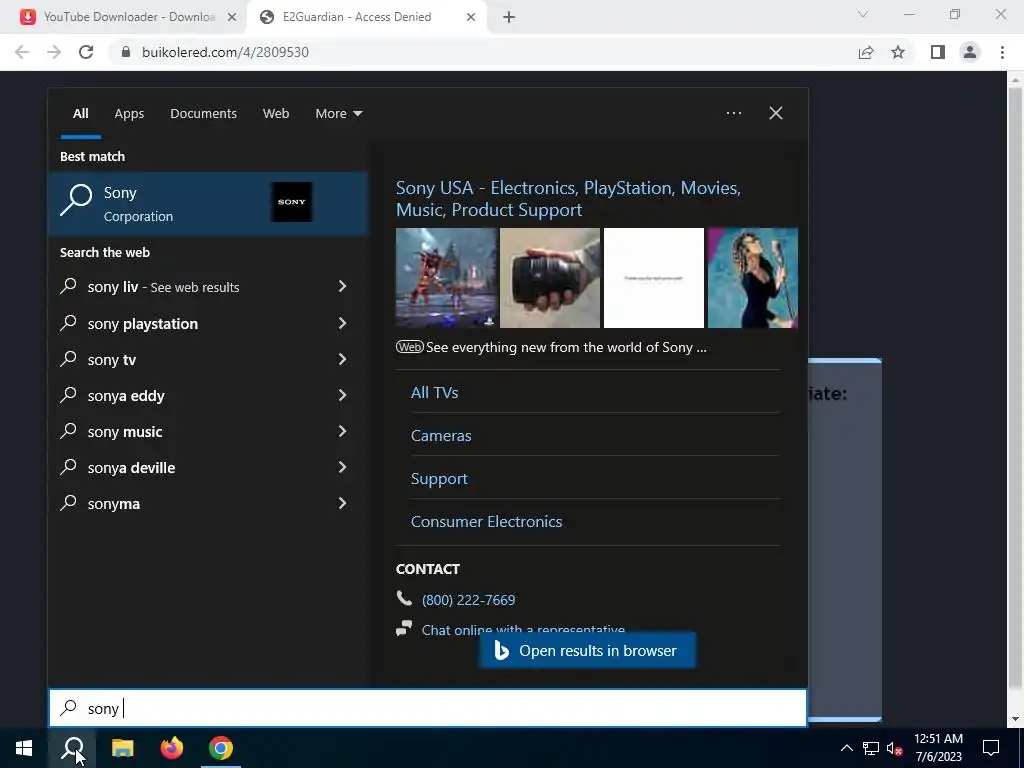Image resolution: width=1024 pixels, height=768 pixels.
Task: Click the camera lens thumbnail
Action: pos(550,278)
